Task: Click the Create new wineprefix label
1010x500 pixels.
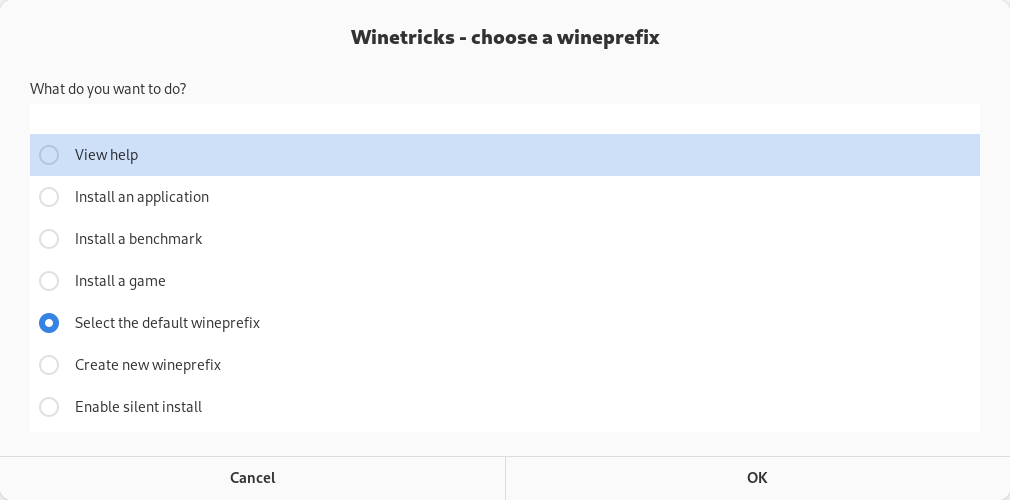Action: 148,365
